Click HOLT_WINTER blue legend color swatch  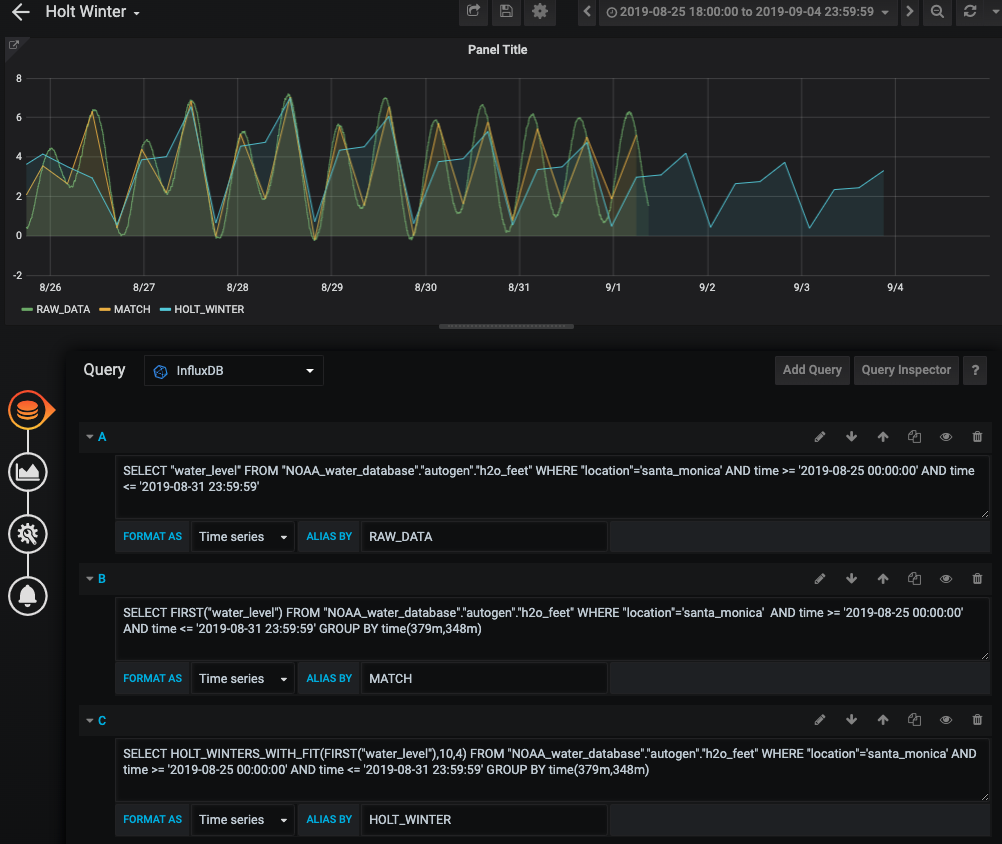166,309
